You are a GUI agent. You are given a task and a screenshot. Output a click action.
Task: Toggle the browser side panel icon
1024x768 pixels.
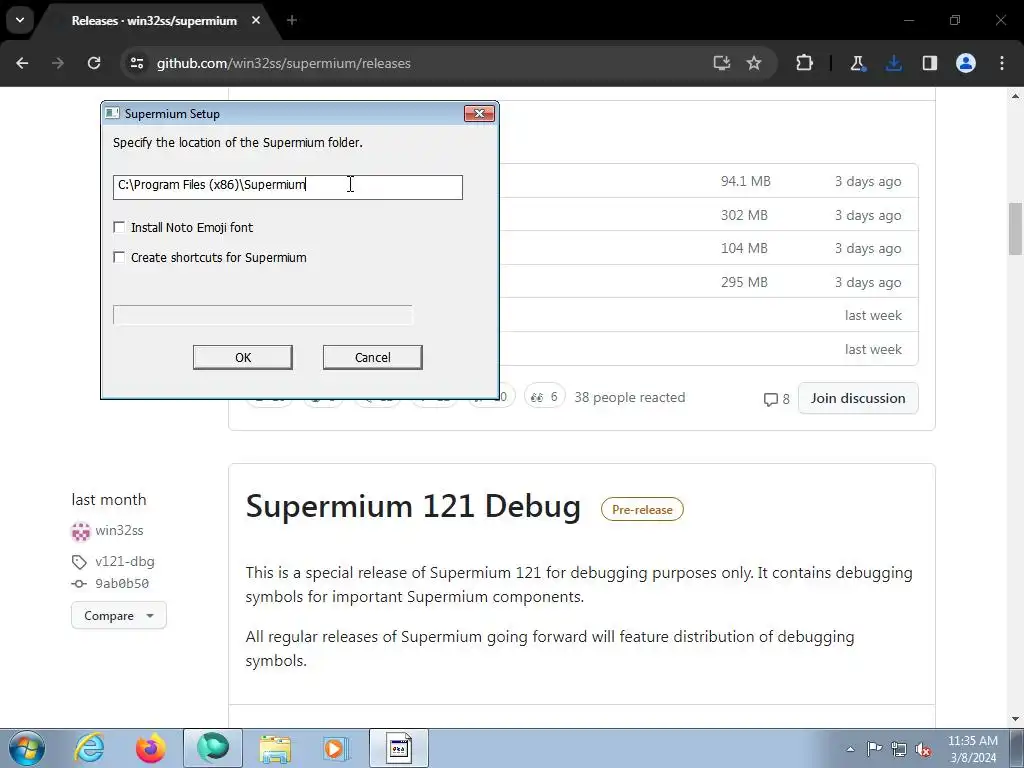coord(929,63)
